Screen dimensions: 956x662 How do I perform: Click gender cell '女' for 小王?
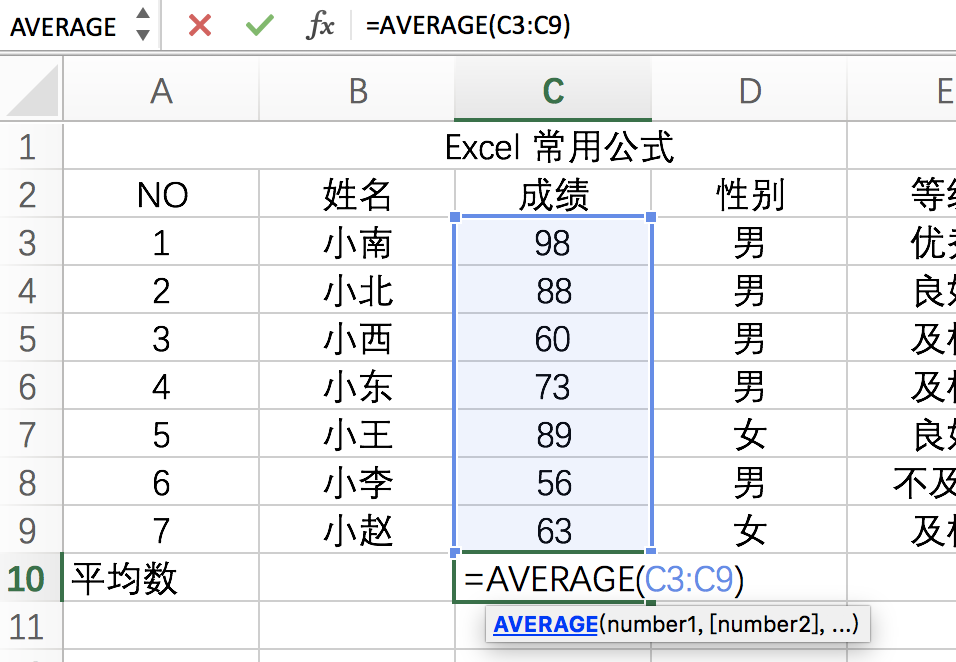click(749, 434)
